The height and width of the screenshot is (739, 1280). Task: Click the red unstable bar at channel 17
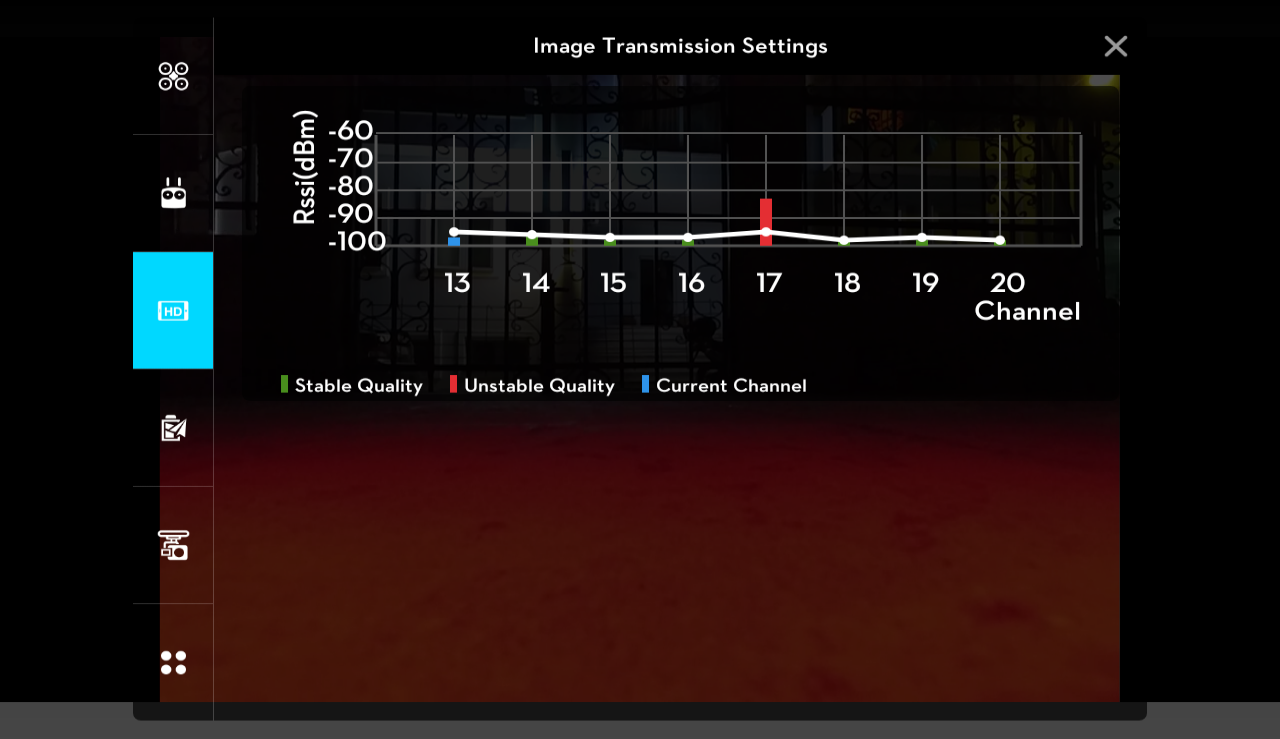[766, 222]
